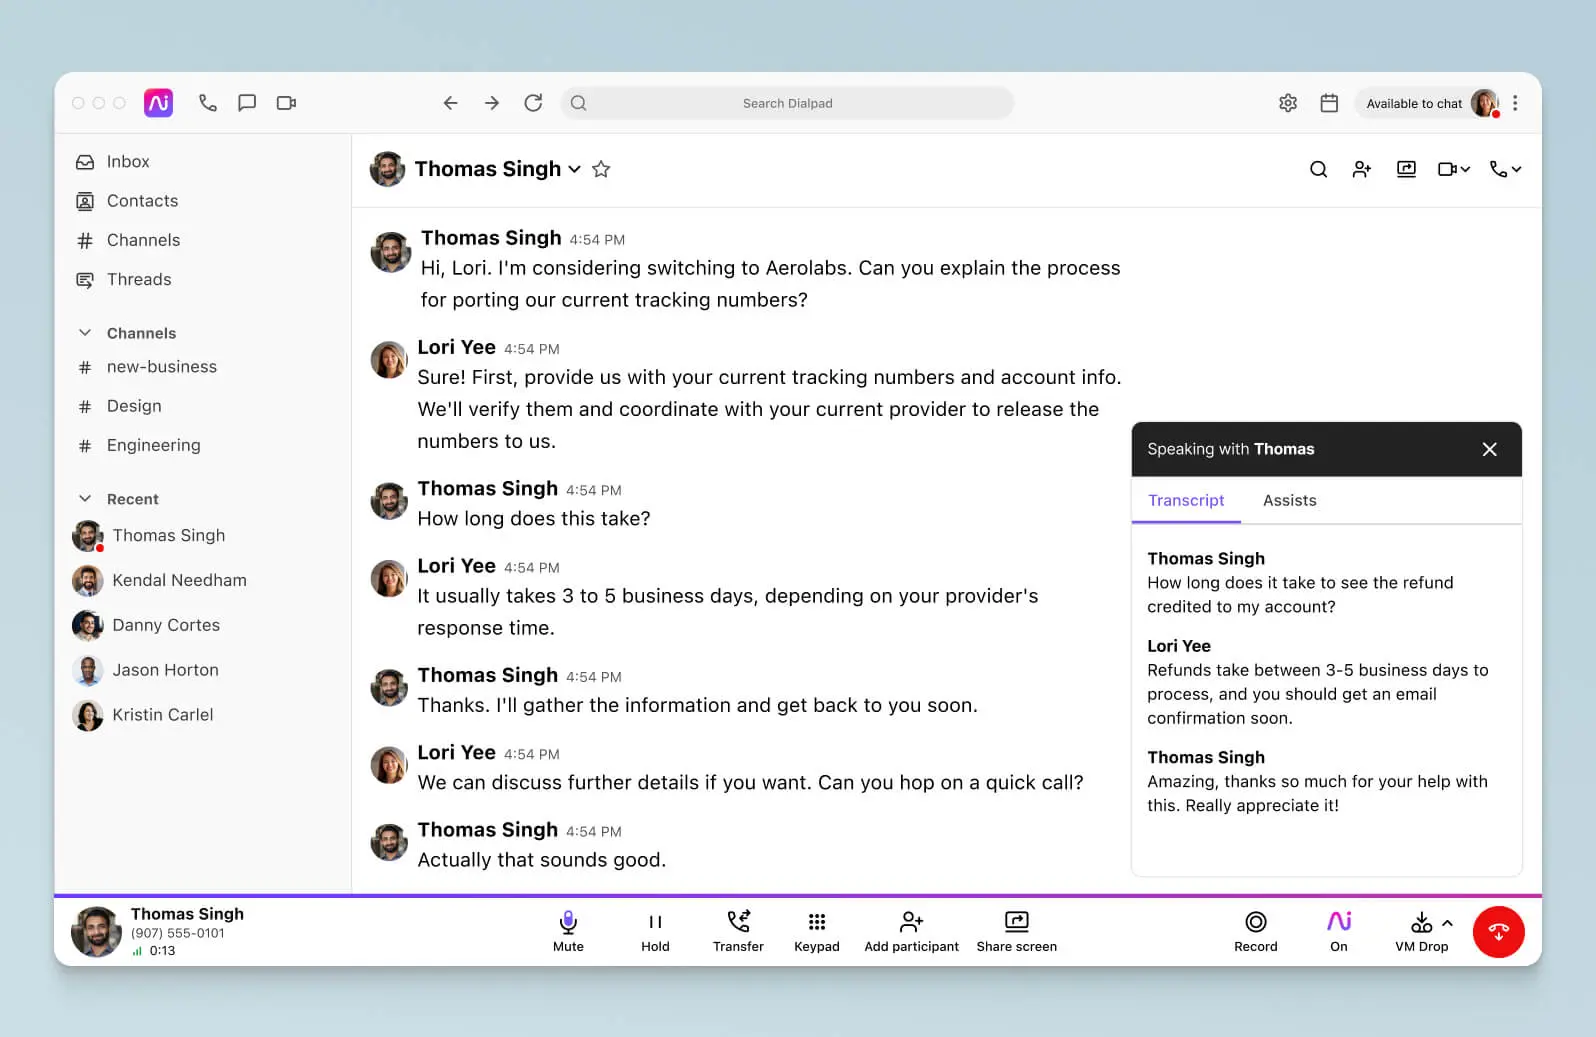Screen dimensions: 1596x1037
Task: Open the calendar icon
Action: [1329, 103]
